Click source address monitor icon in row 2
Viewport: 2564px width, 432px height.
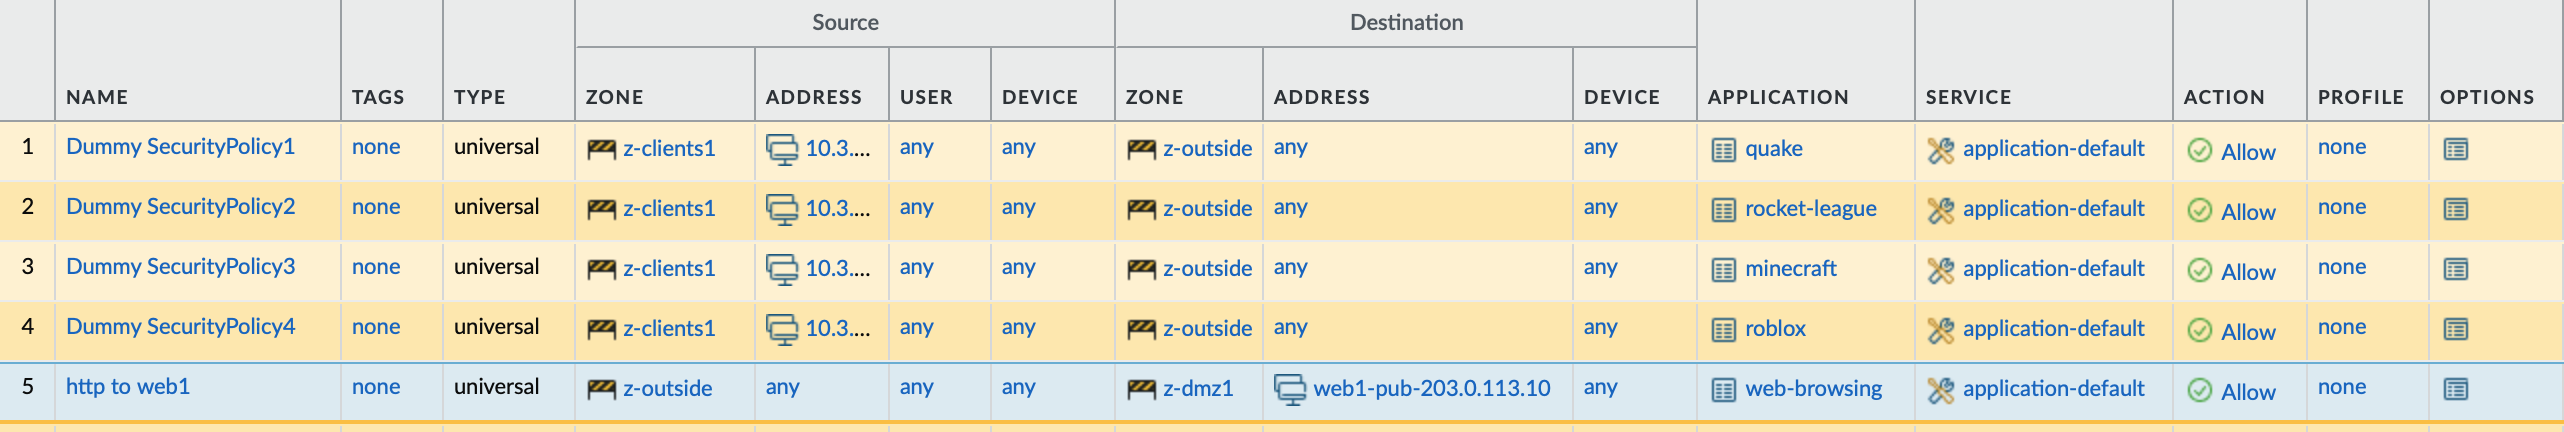pyautogui.click(x=781, y=209)
